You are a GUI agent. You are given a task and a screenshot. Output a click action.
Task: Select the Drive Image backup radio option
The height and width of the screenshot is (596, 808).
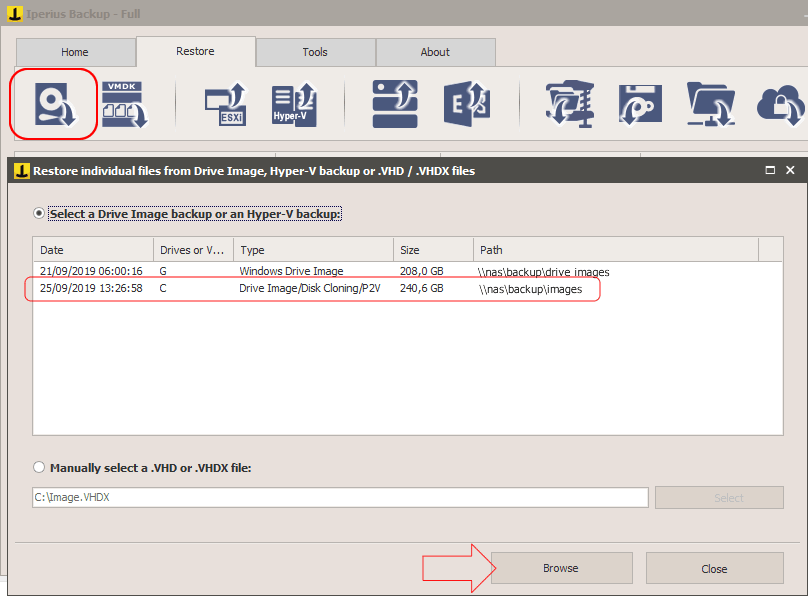click(39, 213)
